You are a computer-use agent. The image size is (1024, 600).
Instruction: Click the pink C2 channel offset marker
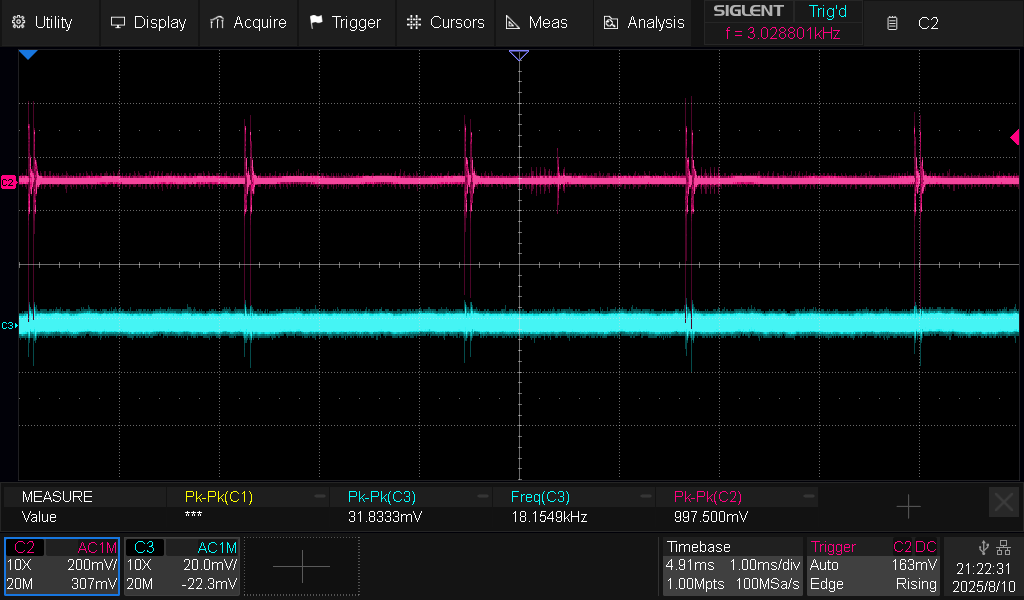[8, 182]
